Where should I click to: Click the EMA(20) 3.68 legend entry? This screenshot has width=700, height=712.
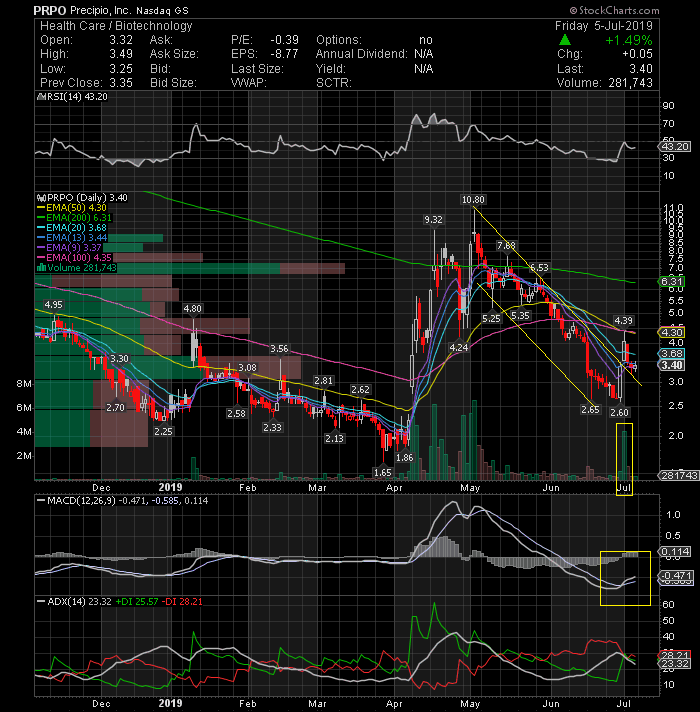coord(72,228)
